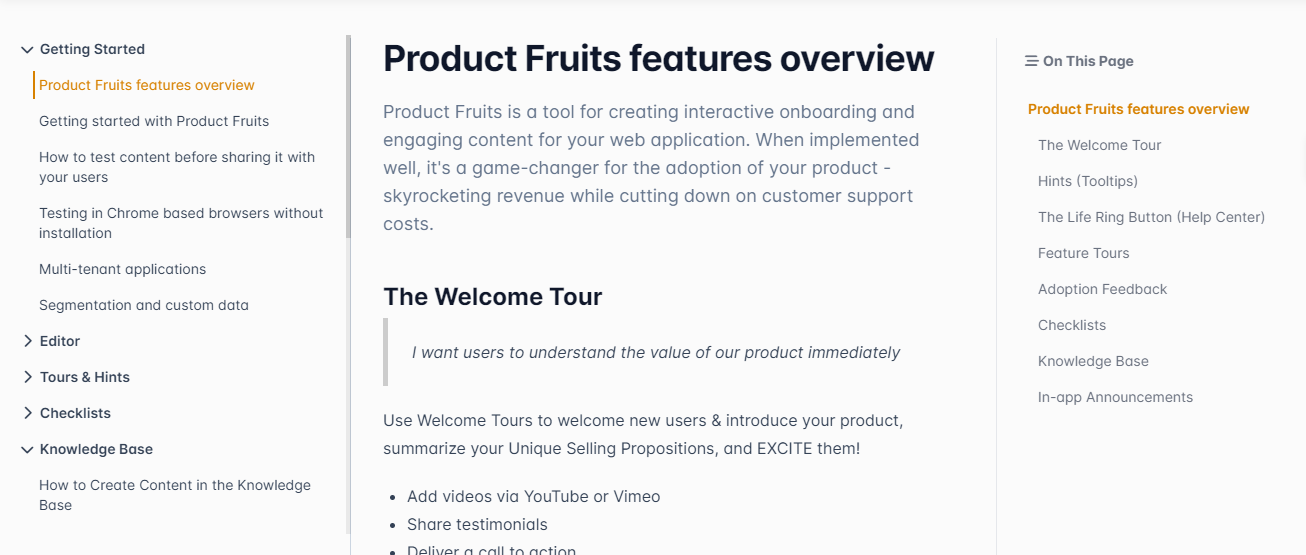Open Getting started with Product Fruits
Image resolution: width=1306 pixels, height=555 pixels.
coord(154,121)
